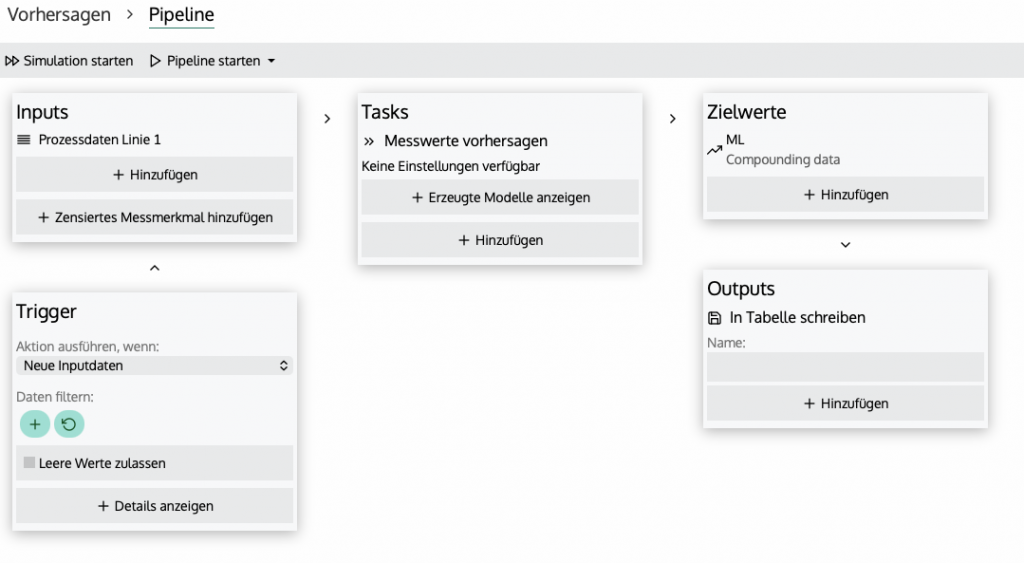The image size is (1024, 563).
Task: Click Zensiertes Messmerkmal hinzufügen button
Action: point(154,217)
